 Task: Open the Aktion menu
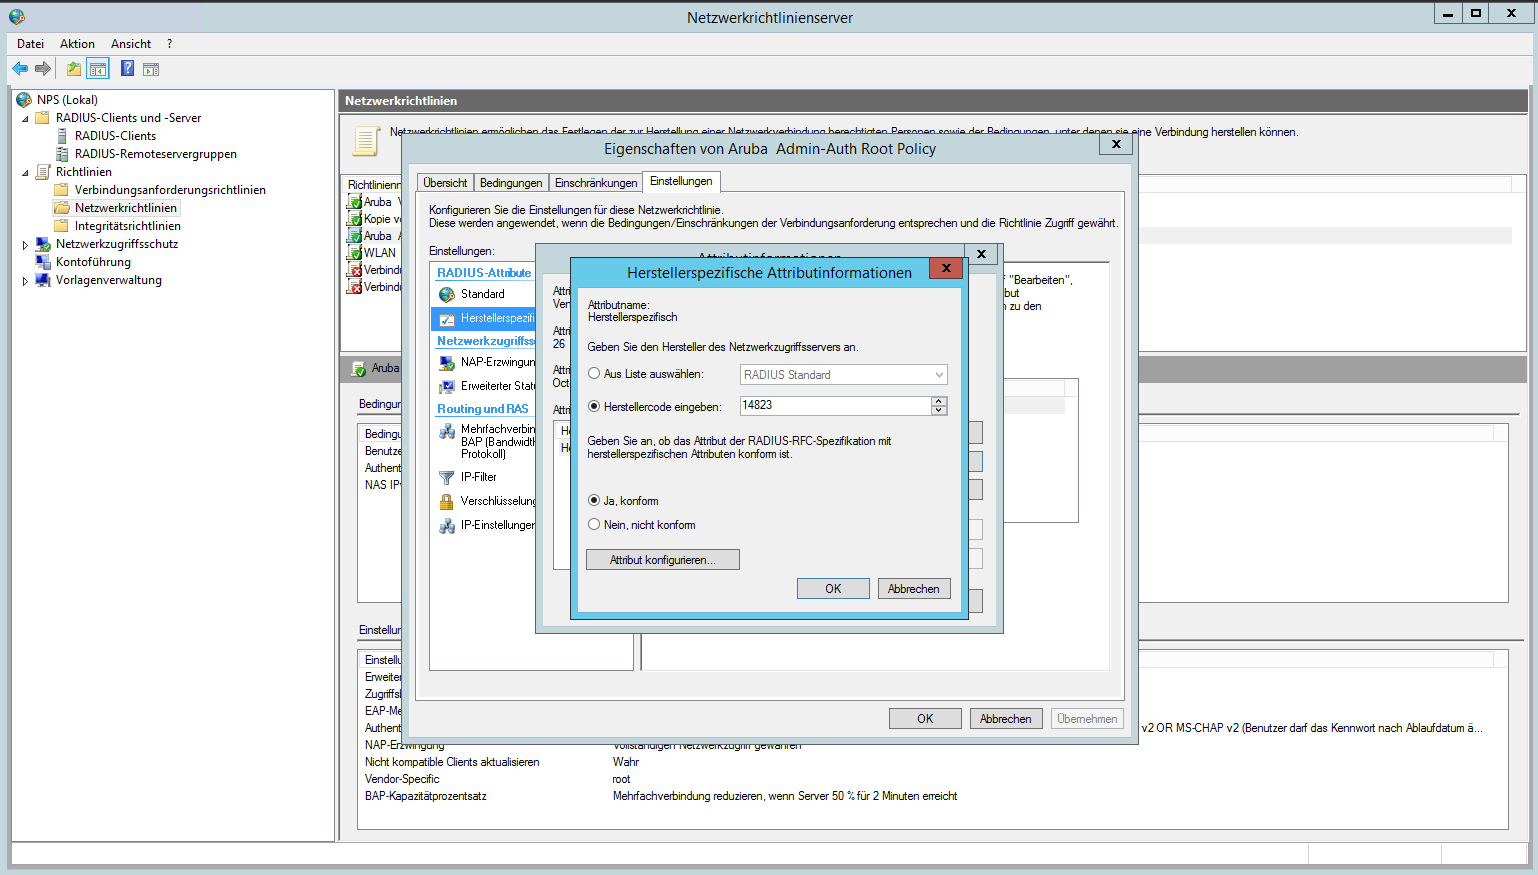[x=77, y=44]
